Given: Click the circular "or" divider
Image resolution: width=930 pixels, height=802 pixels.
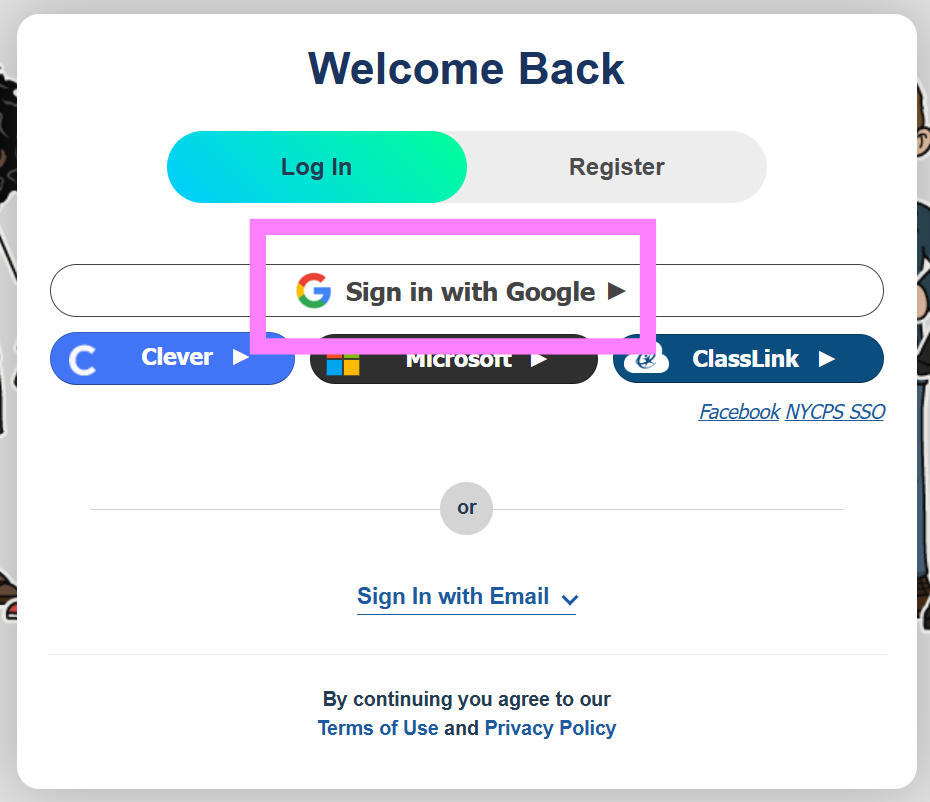Looking at the screenshot, I should [x=466, y=508].
